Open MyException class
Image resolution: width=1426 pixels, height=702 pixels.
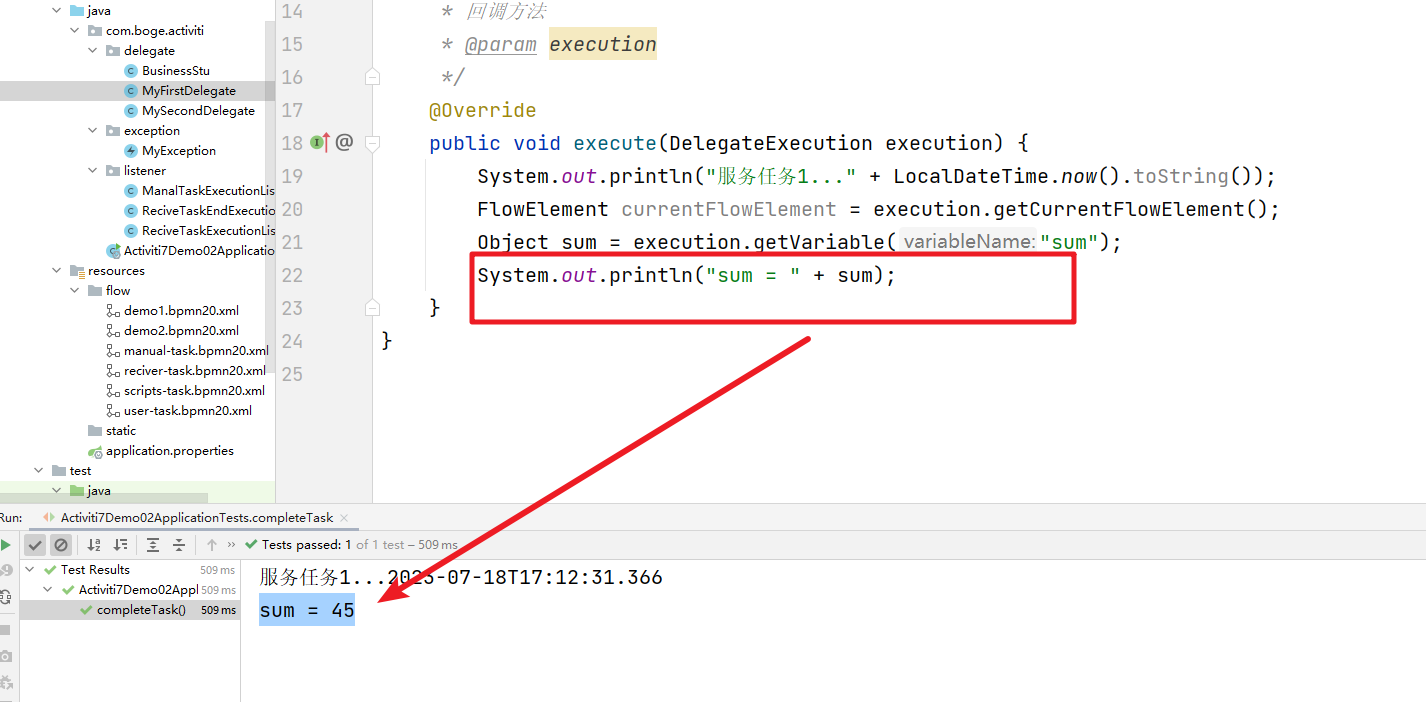coord(179,151)
